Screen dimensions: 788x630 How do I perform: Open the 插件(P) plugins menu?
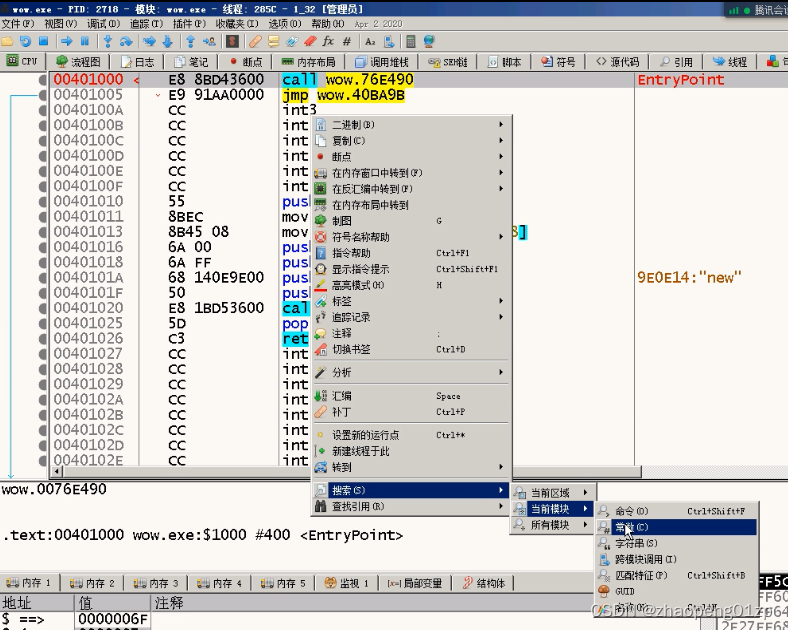point(189,24)
